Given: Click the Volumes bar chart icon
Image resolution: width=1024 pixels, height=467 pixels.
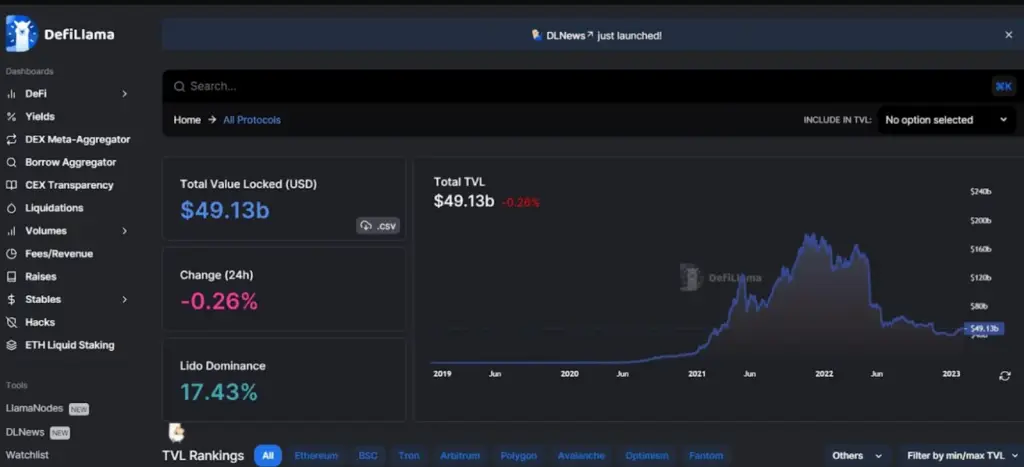Looking at the screenshot, I should pyautogui.click(x=11, y=231).
